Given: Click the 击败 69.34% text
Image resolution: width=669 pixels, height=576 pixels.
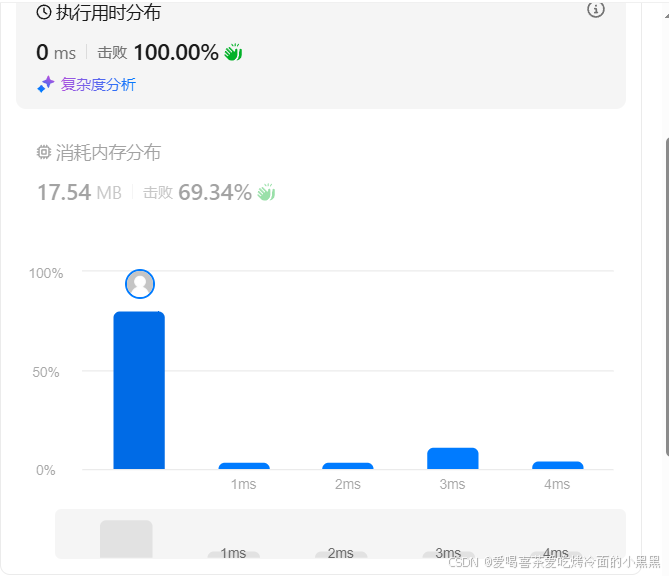Looking at the screenshot, I should coord(197,192).
